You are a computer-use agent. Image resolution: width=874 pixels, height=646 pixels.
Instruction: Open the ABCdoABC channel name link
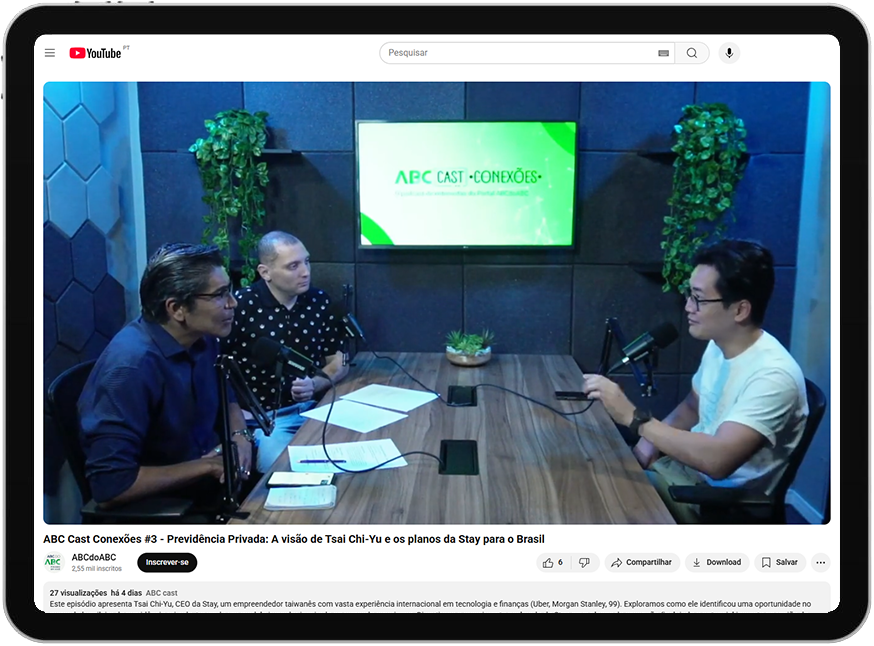pyautogui.click(x=94, y=557)
